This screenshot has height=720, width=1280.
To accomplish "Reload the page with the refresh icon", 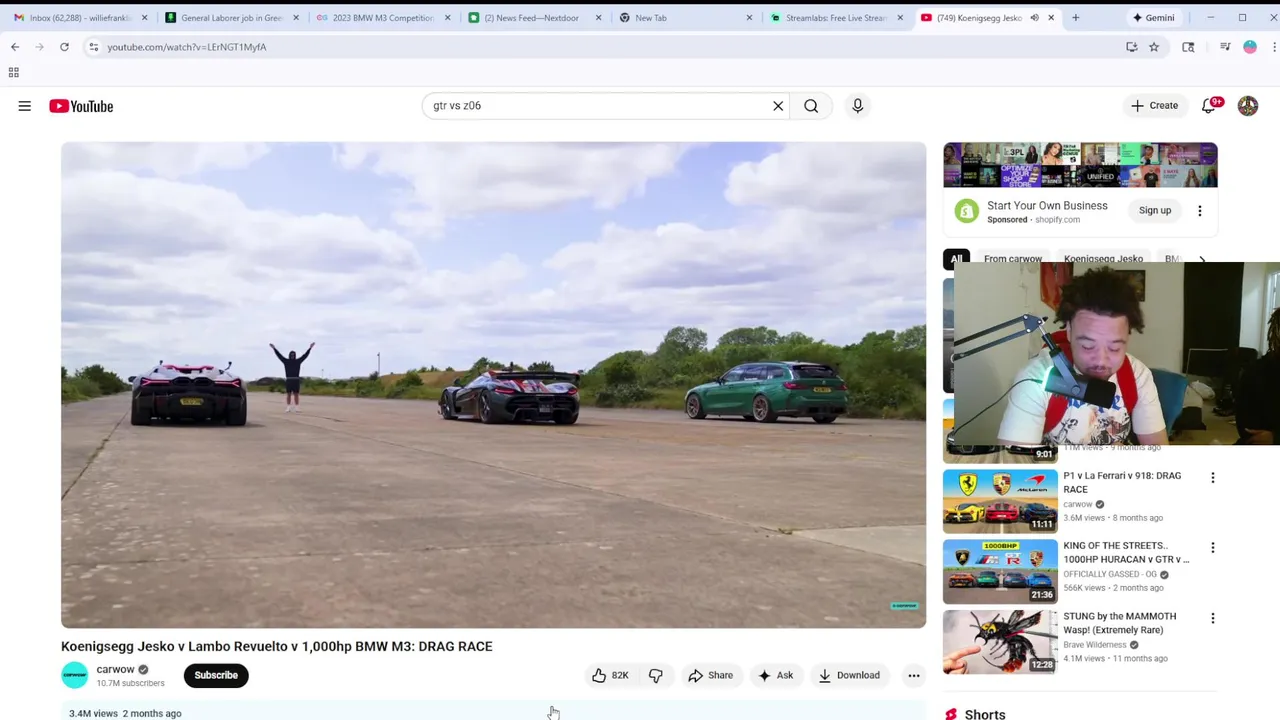I will [x=64, y=47].
